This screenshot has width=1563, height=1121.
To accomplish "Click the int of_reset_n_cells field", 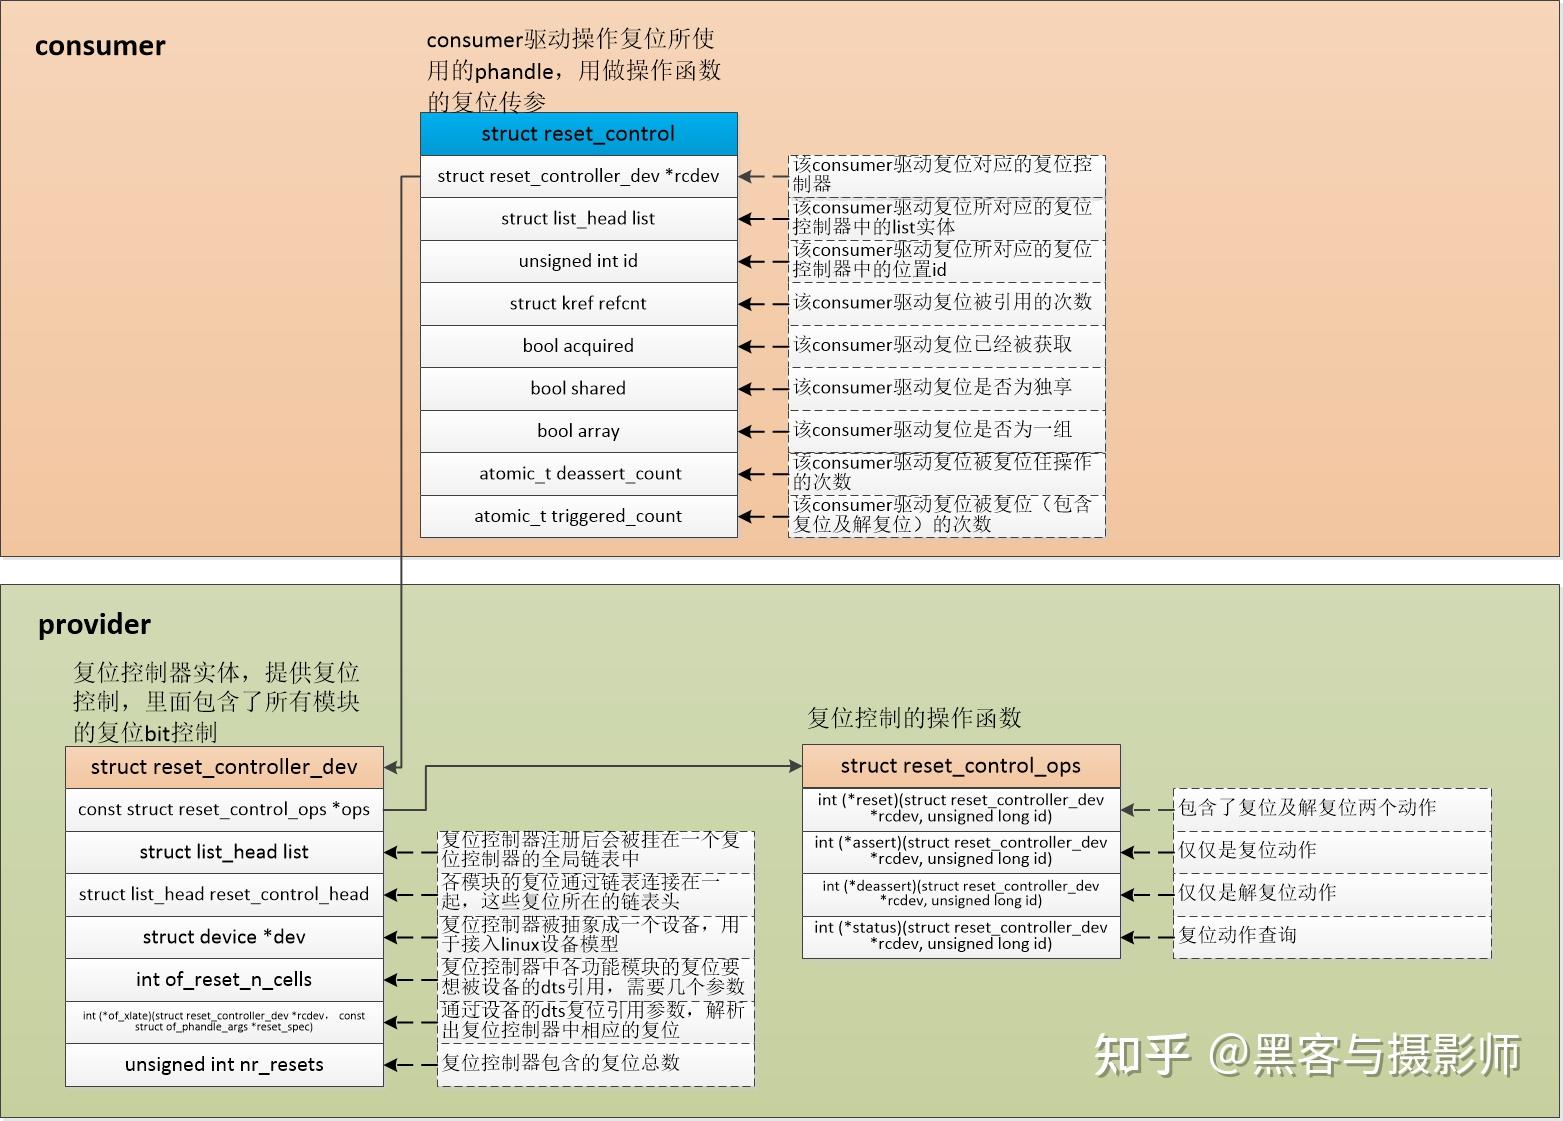I will pos(224,979).
